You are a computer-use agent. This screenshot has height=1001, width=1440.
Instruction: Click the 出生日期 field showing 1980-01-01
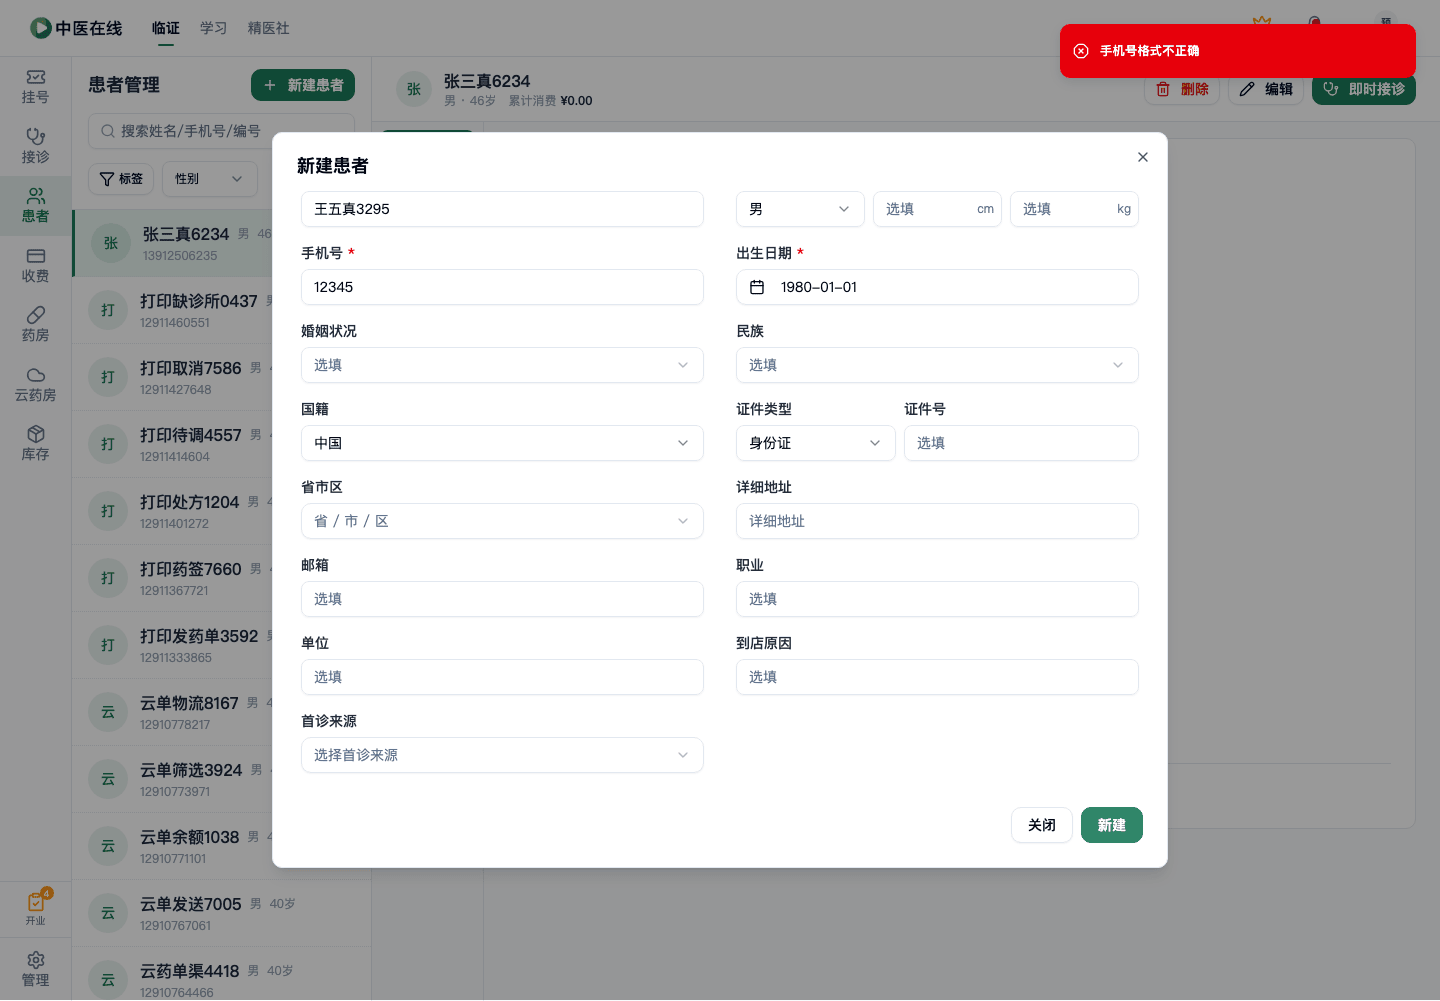[x=937, y=287]
